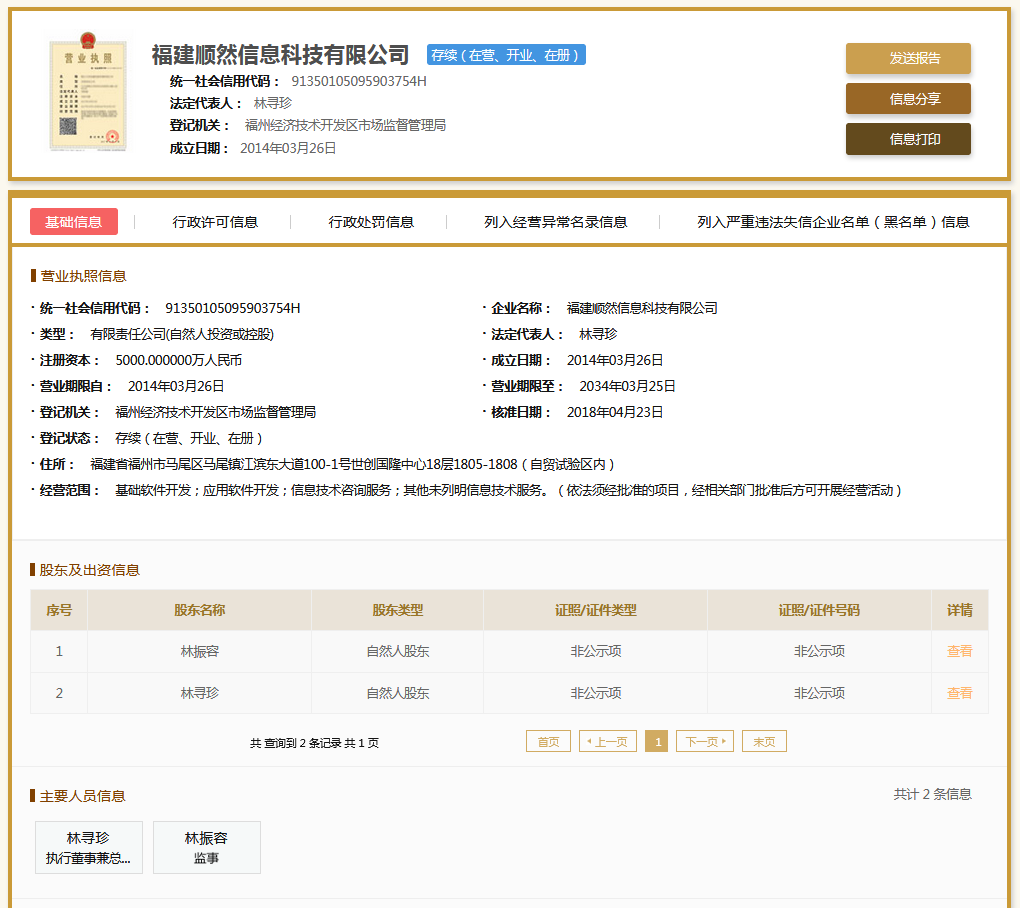The width and height of the screenshot is (1020, 908).
Task: Click the business license thumbnail image
Action: (x=88, y=95)
